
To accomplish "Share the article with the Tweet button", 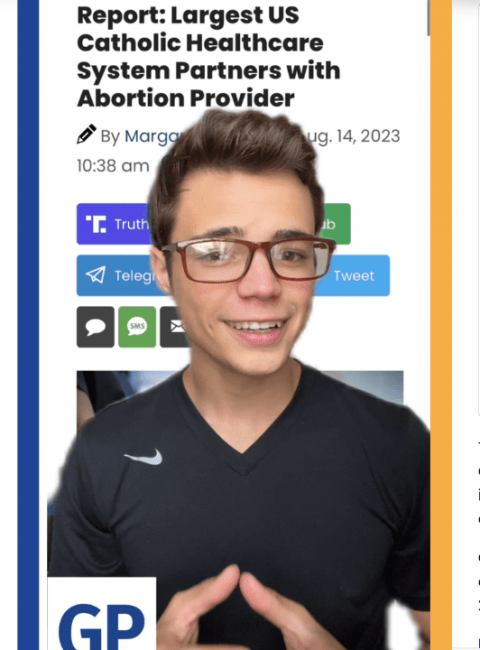I will 352,276.
